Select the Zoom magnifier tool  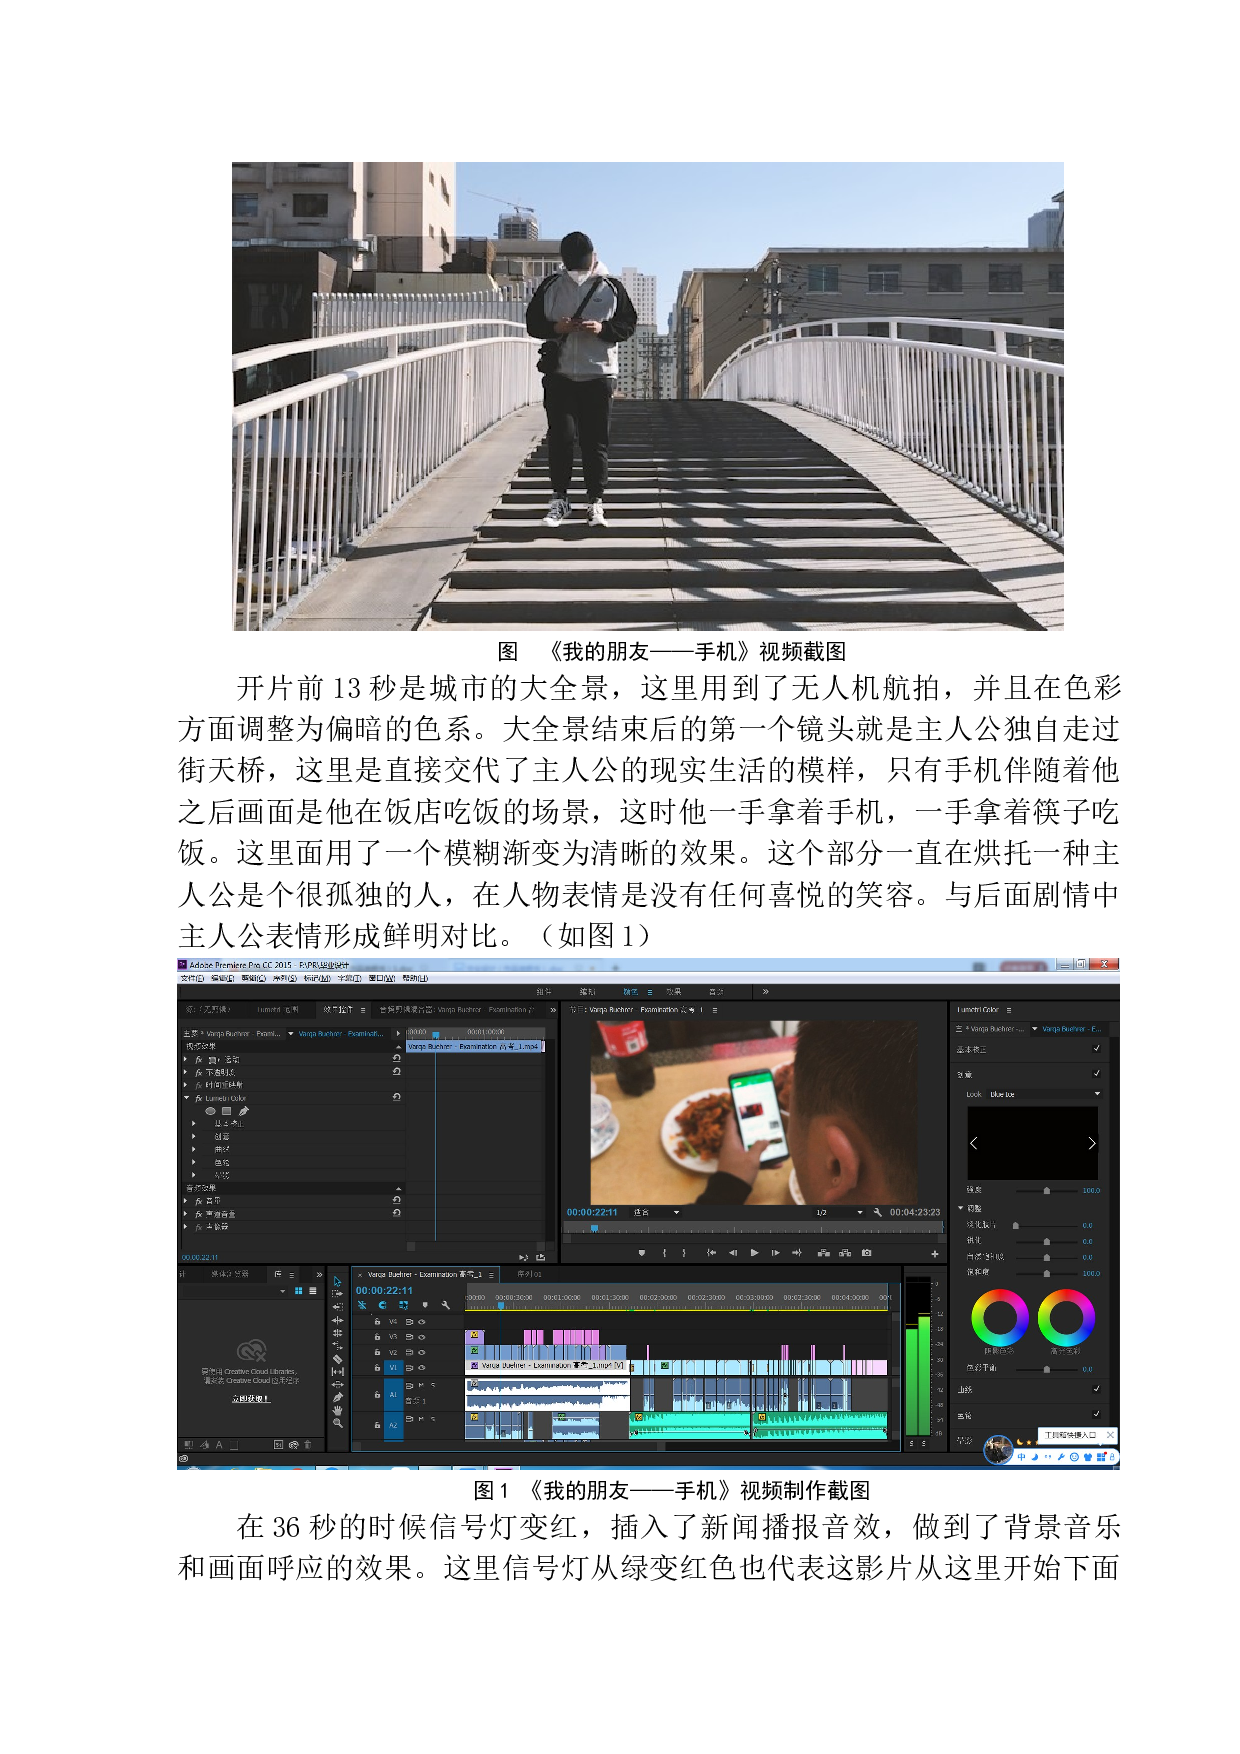tap(337, 1423)
